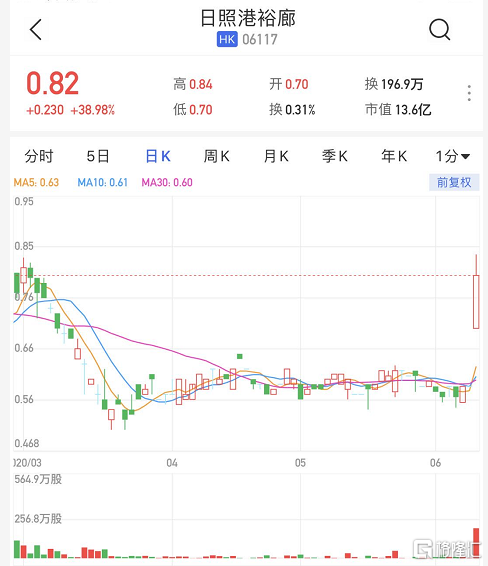The height and width of the screenshot is (566, 488).
Task: Switch to the 分时 tab
Action: point(39,156)
